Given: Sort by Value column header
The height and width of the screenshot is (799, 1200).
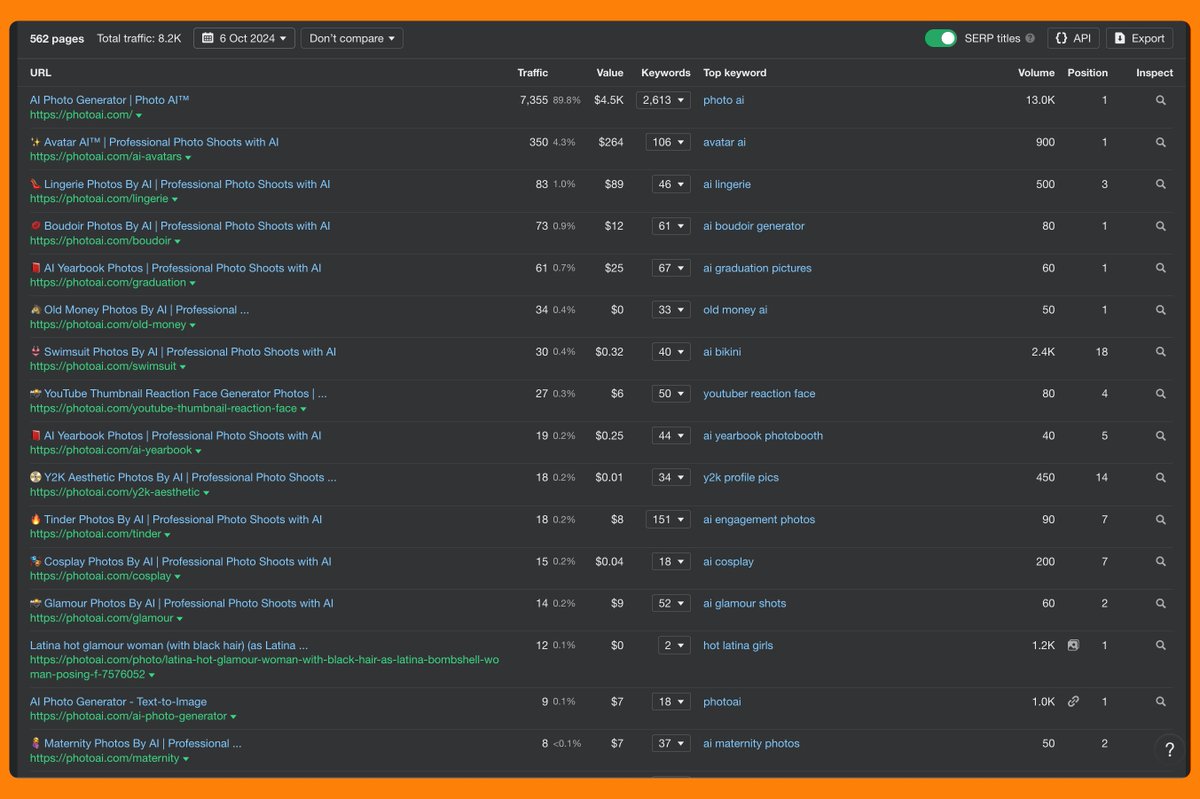Looking at the screenshot, I should 610,73.
